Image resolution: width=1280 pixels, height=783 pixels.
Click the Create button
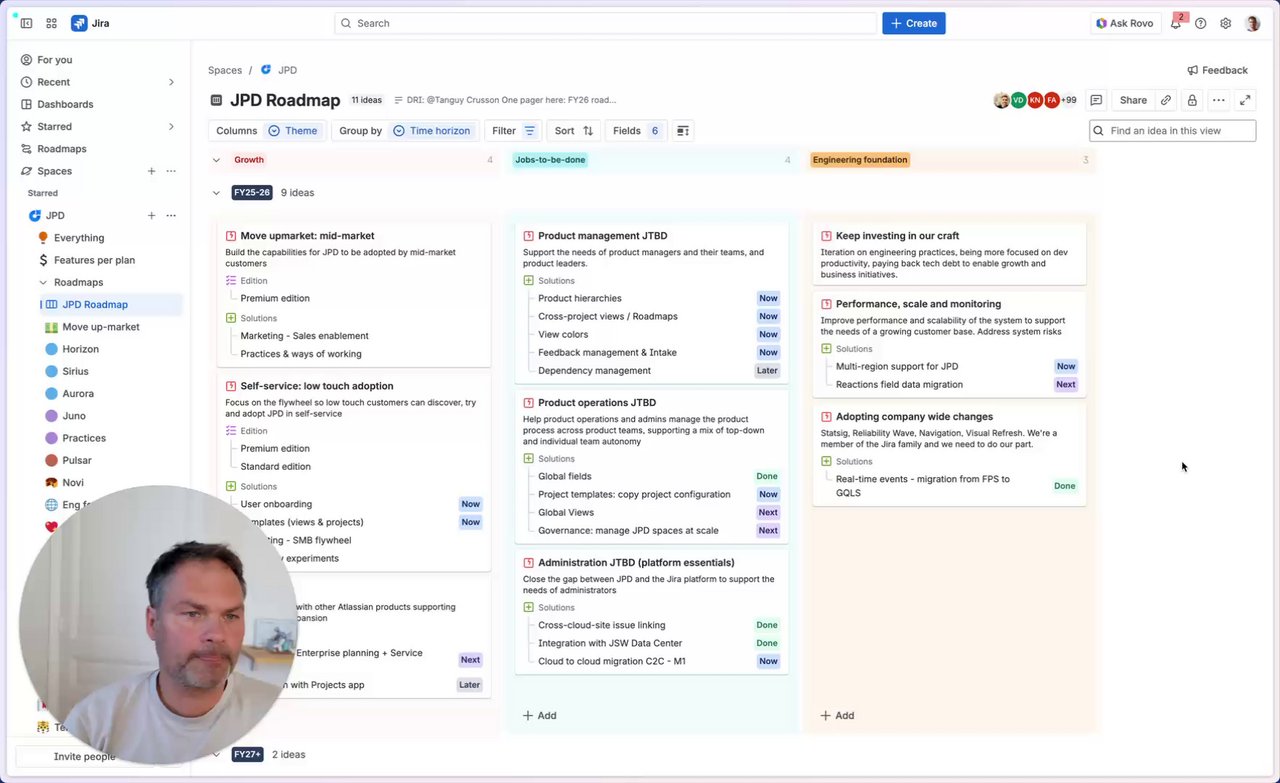click(x=913, y=23)
